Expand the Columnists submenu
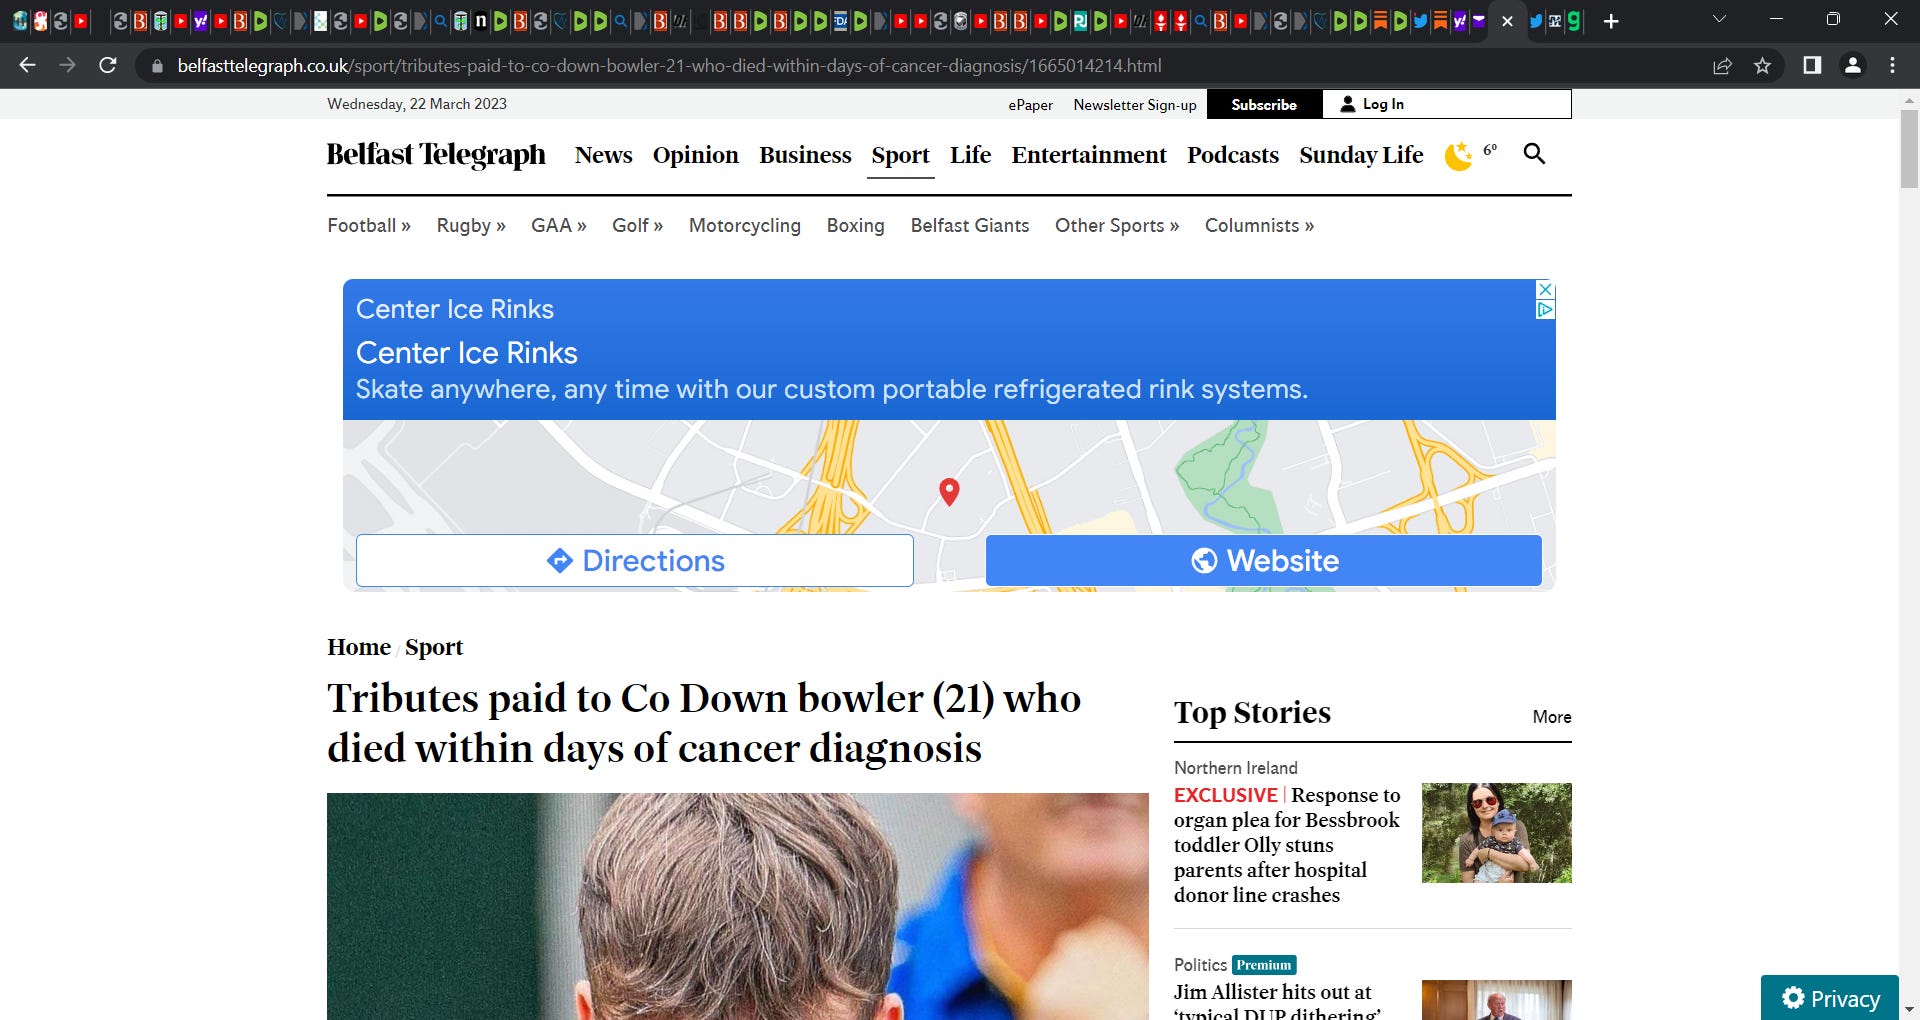1920x1020 pixels. pyautogui.click(x=1259, y=226)
